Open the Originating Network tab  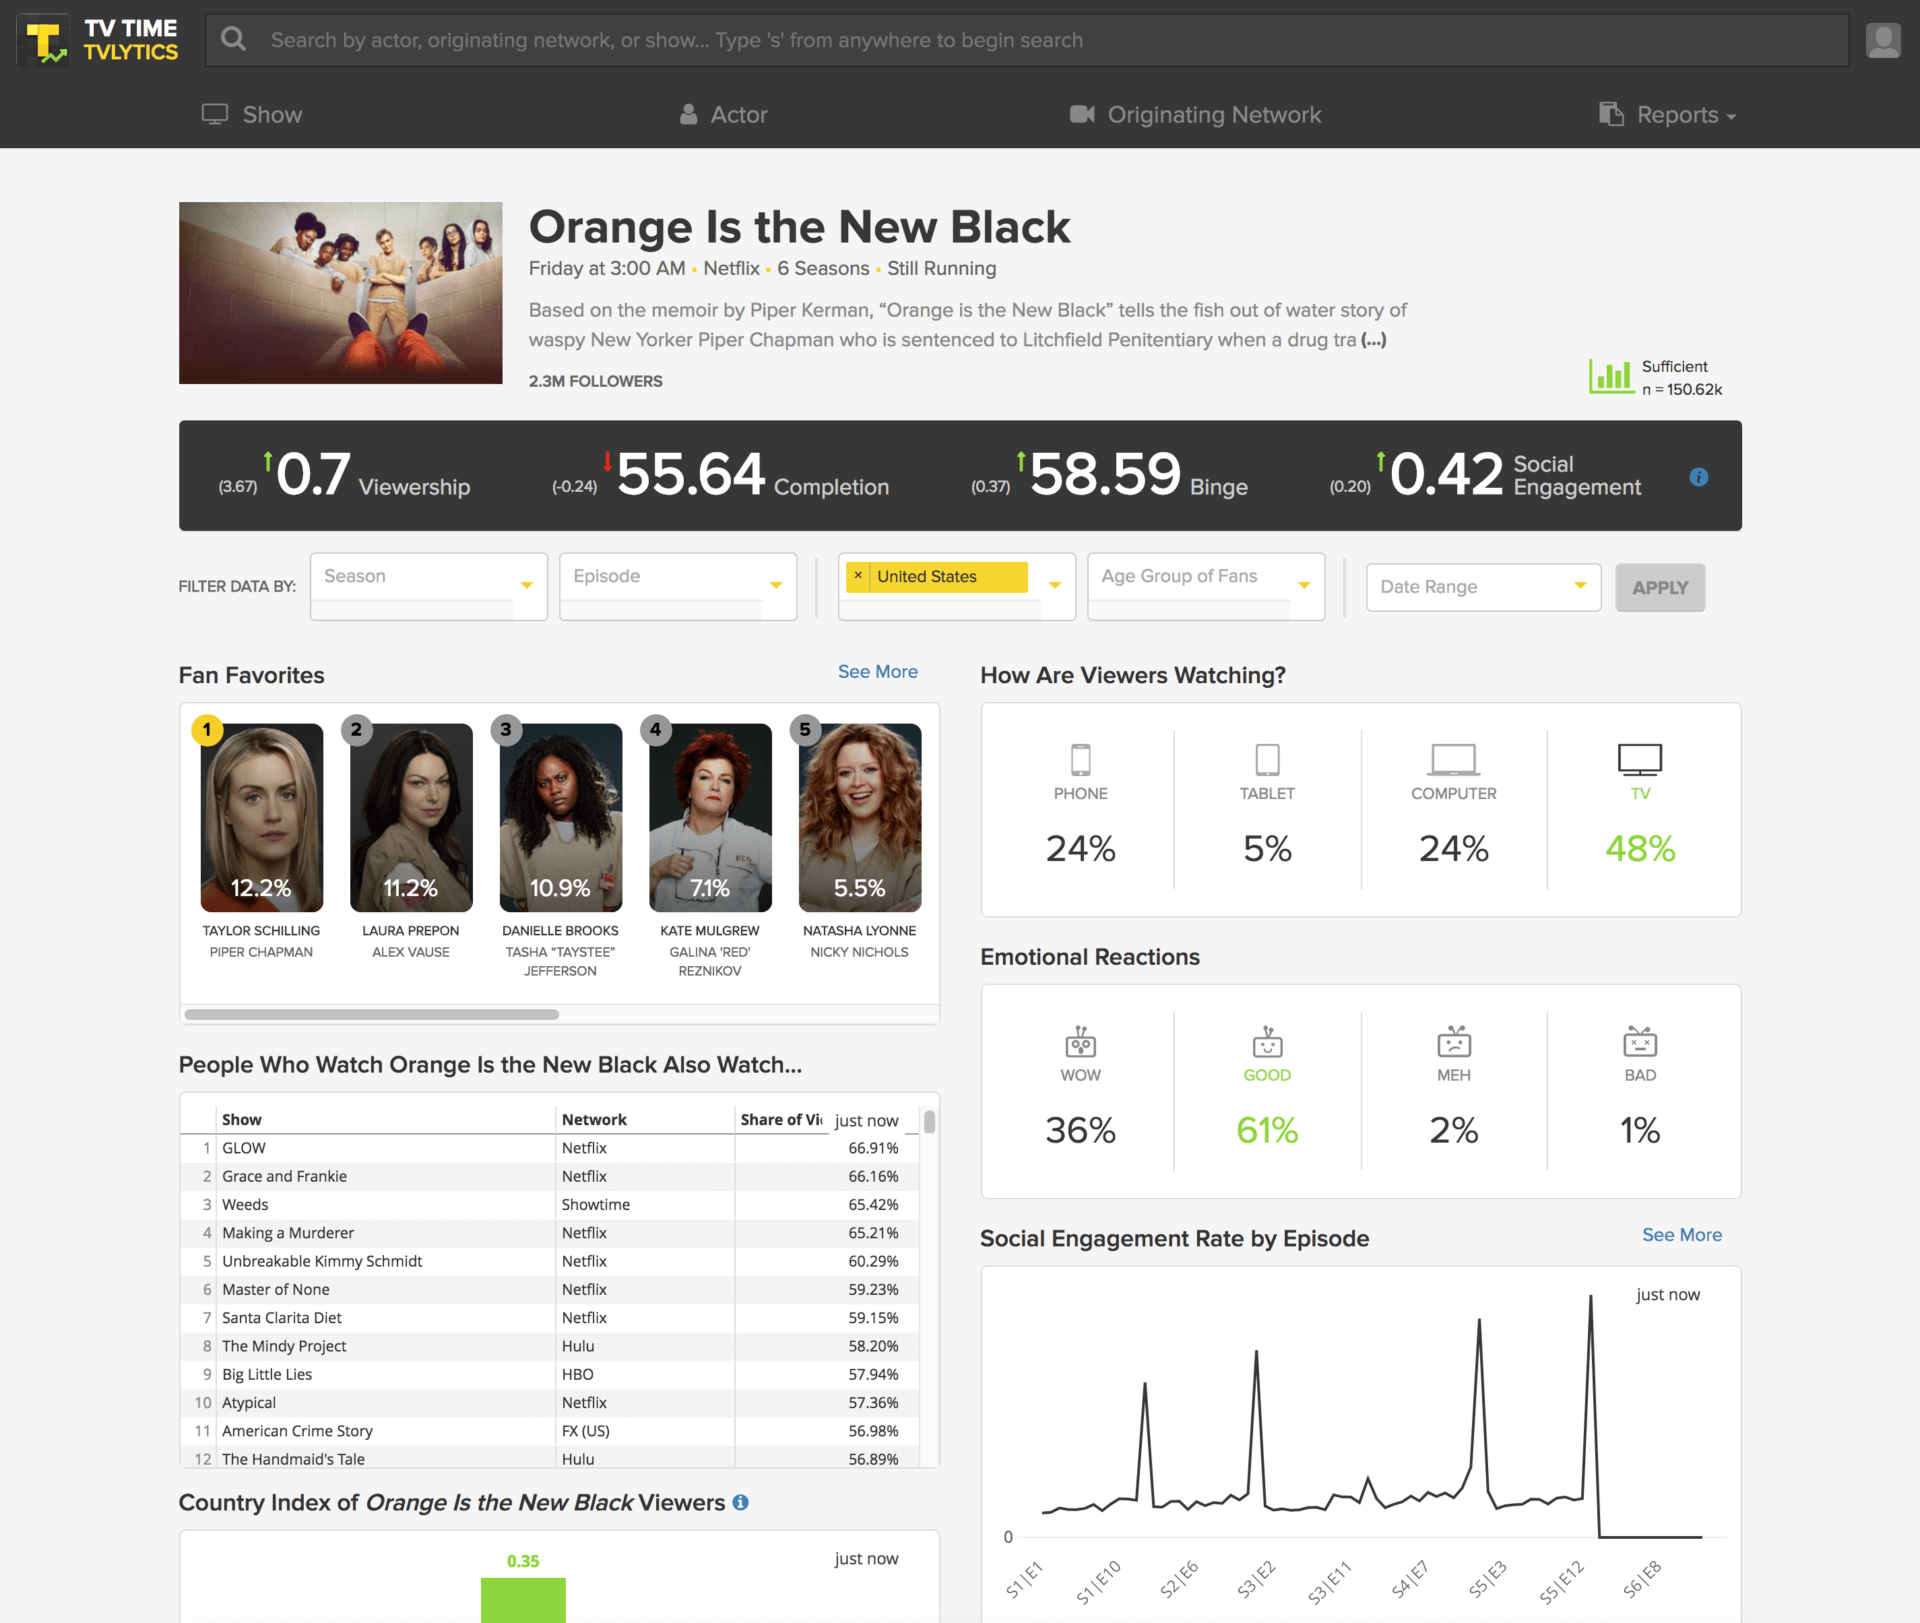pyautogui.click(x=1195, y=115)
